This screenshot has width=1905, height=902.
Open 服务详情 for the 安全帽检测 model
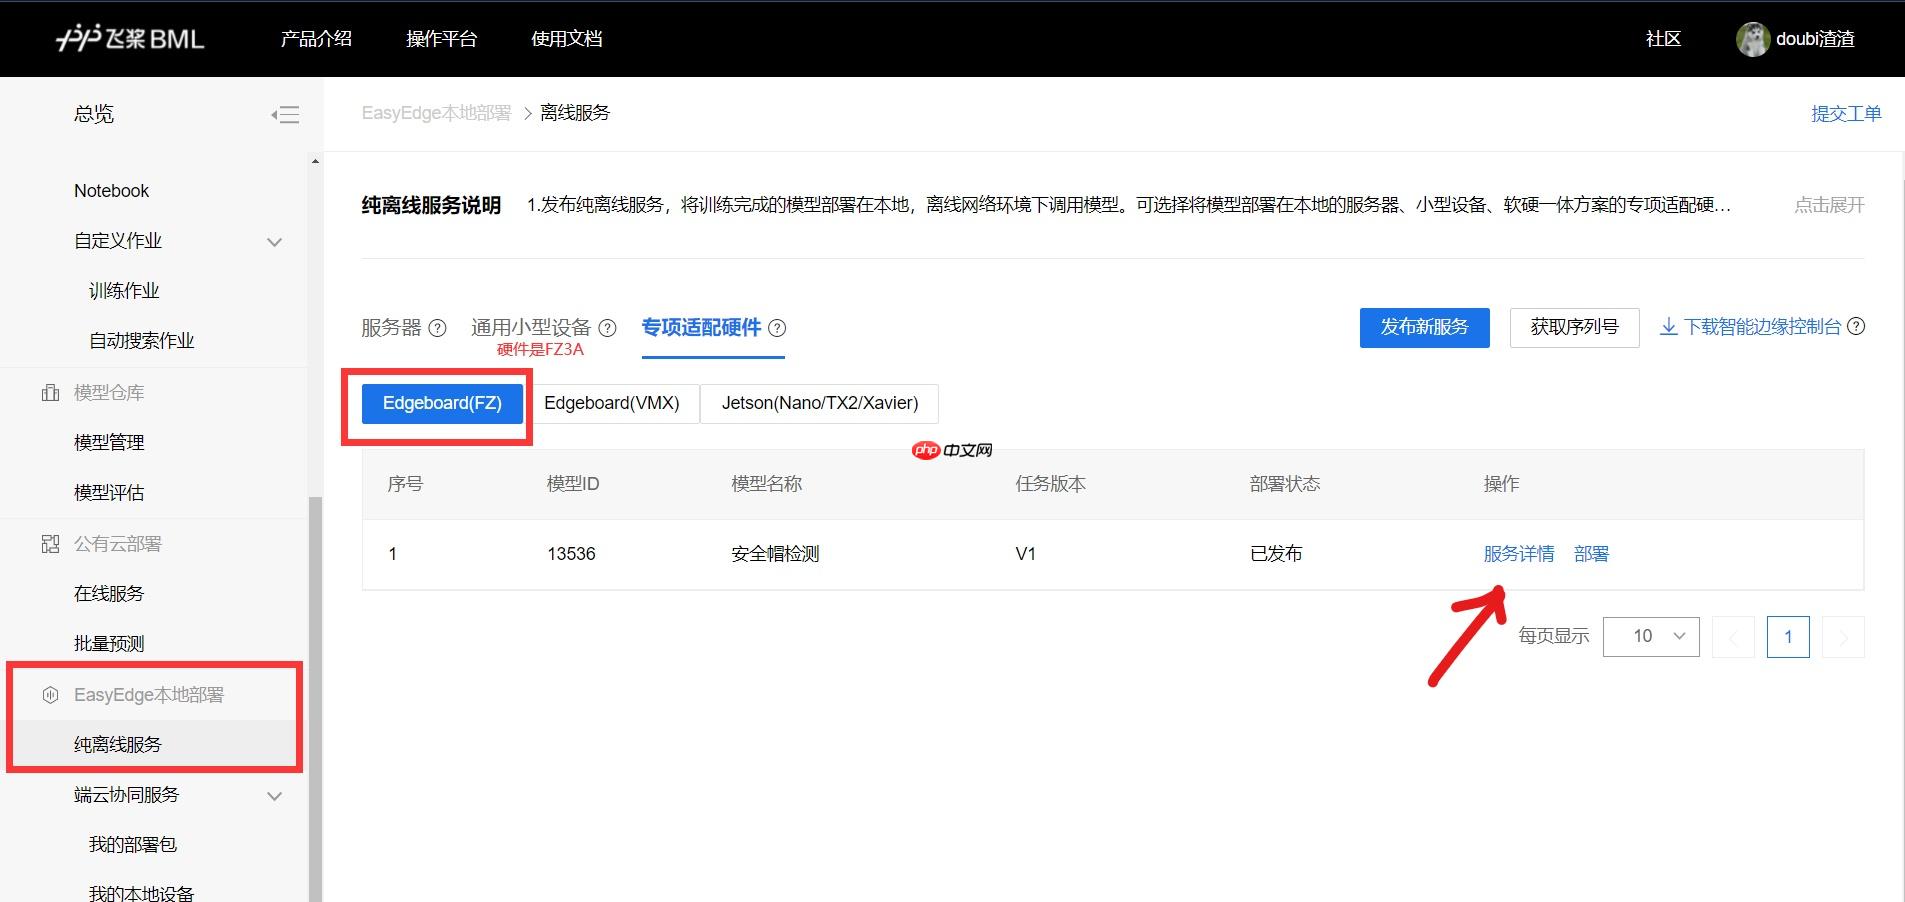(x=1519, y=553)
